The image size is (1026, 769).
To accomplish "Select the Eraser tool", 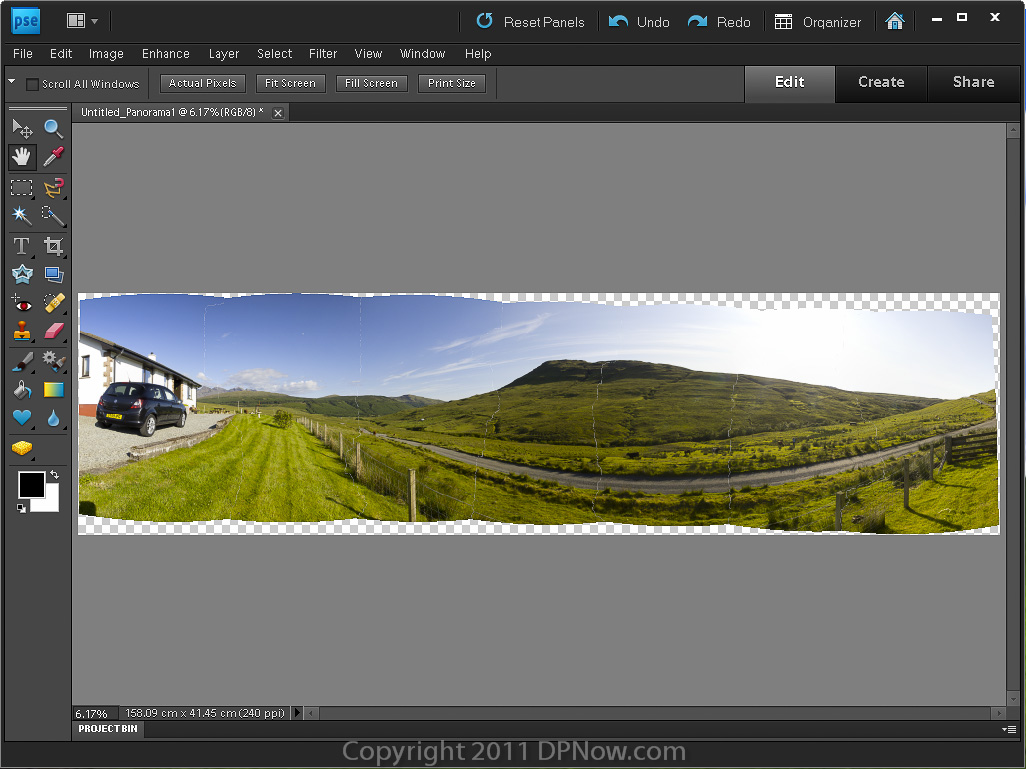I will (53, 331).
